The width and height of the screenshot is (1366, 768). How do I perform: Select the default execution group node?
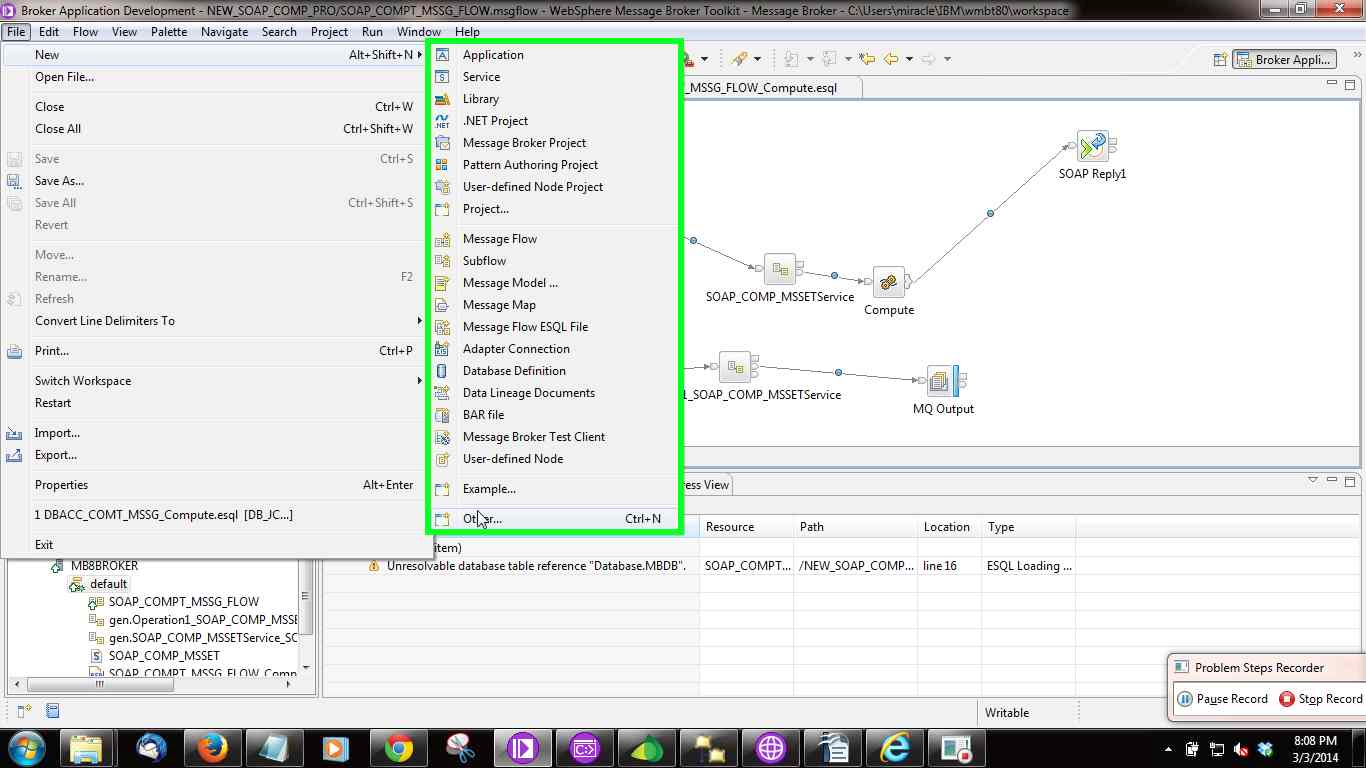pos(108,584)
